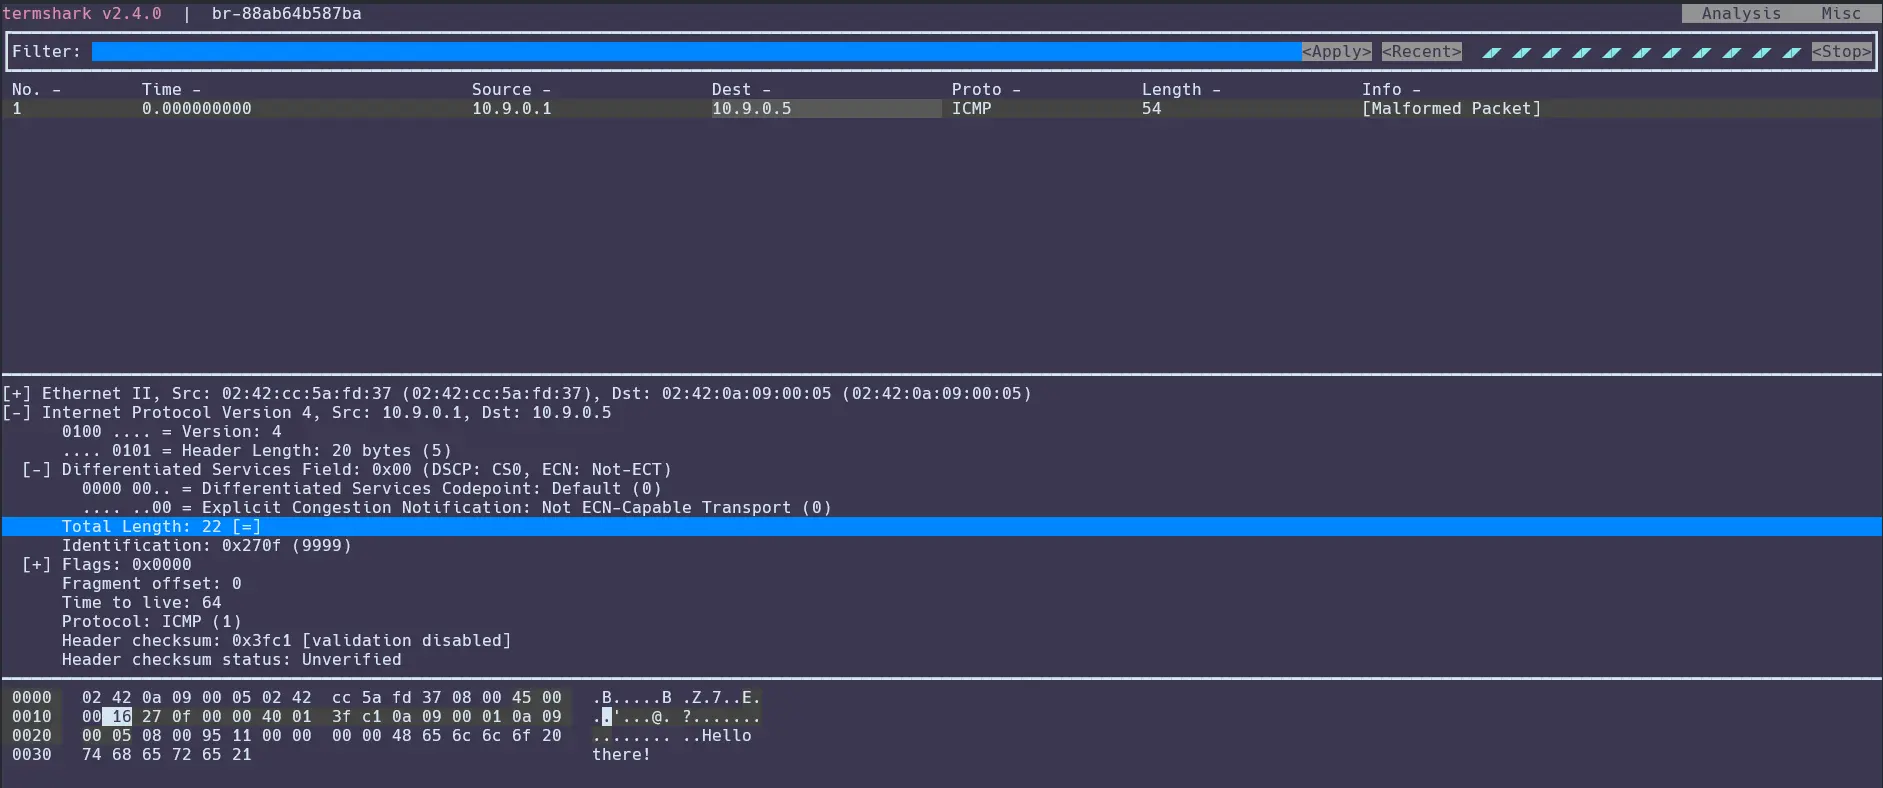This screenshot has height=788, width=1883.
Task: Sort by the Dest column header
Action: pyautogui.click(x=741, y=90)
